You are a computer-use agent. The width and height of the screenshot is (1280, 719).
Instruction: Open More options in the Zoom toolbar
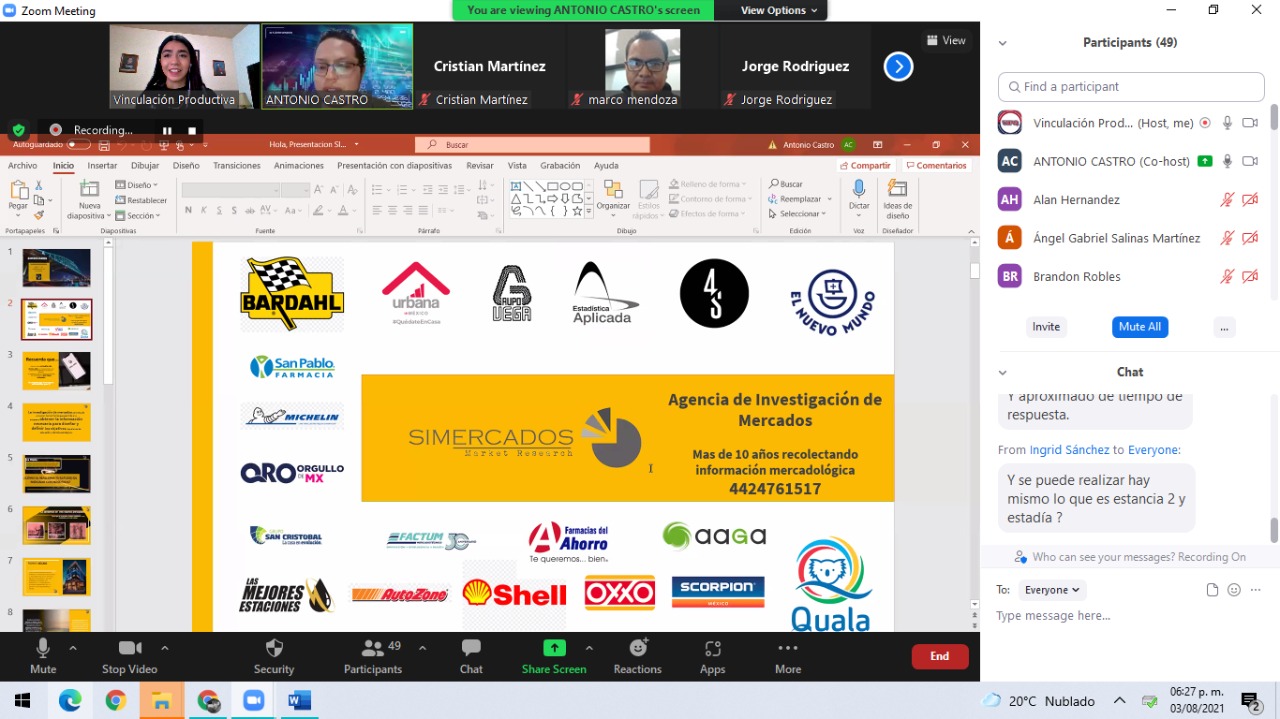click(x=788, y=656)
